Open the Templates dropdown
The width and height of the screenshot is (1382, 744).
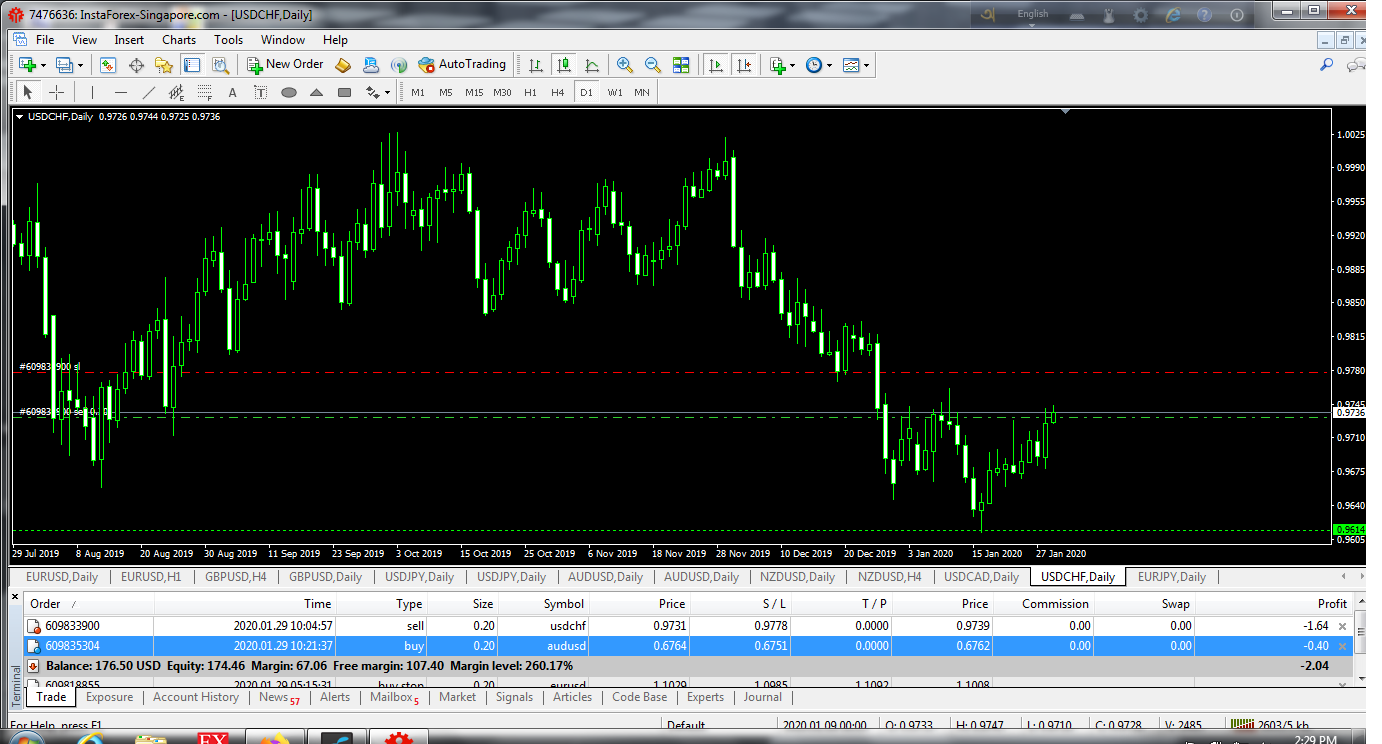(x=856, y=65)
